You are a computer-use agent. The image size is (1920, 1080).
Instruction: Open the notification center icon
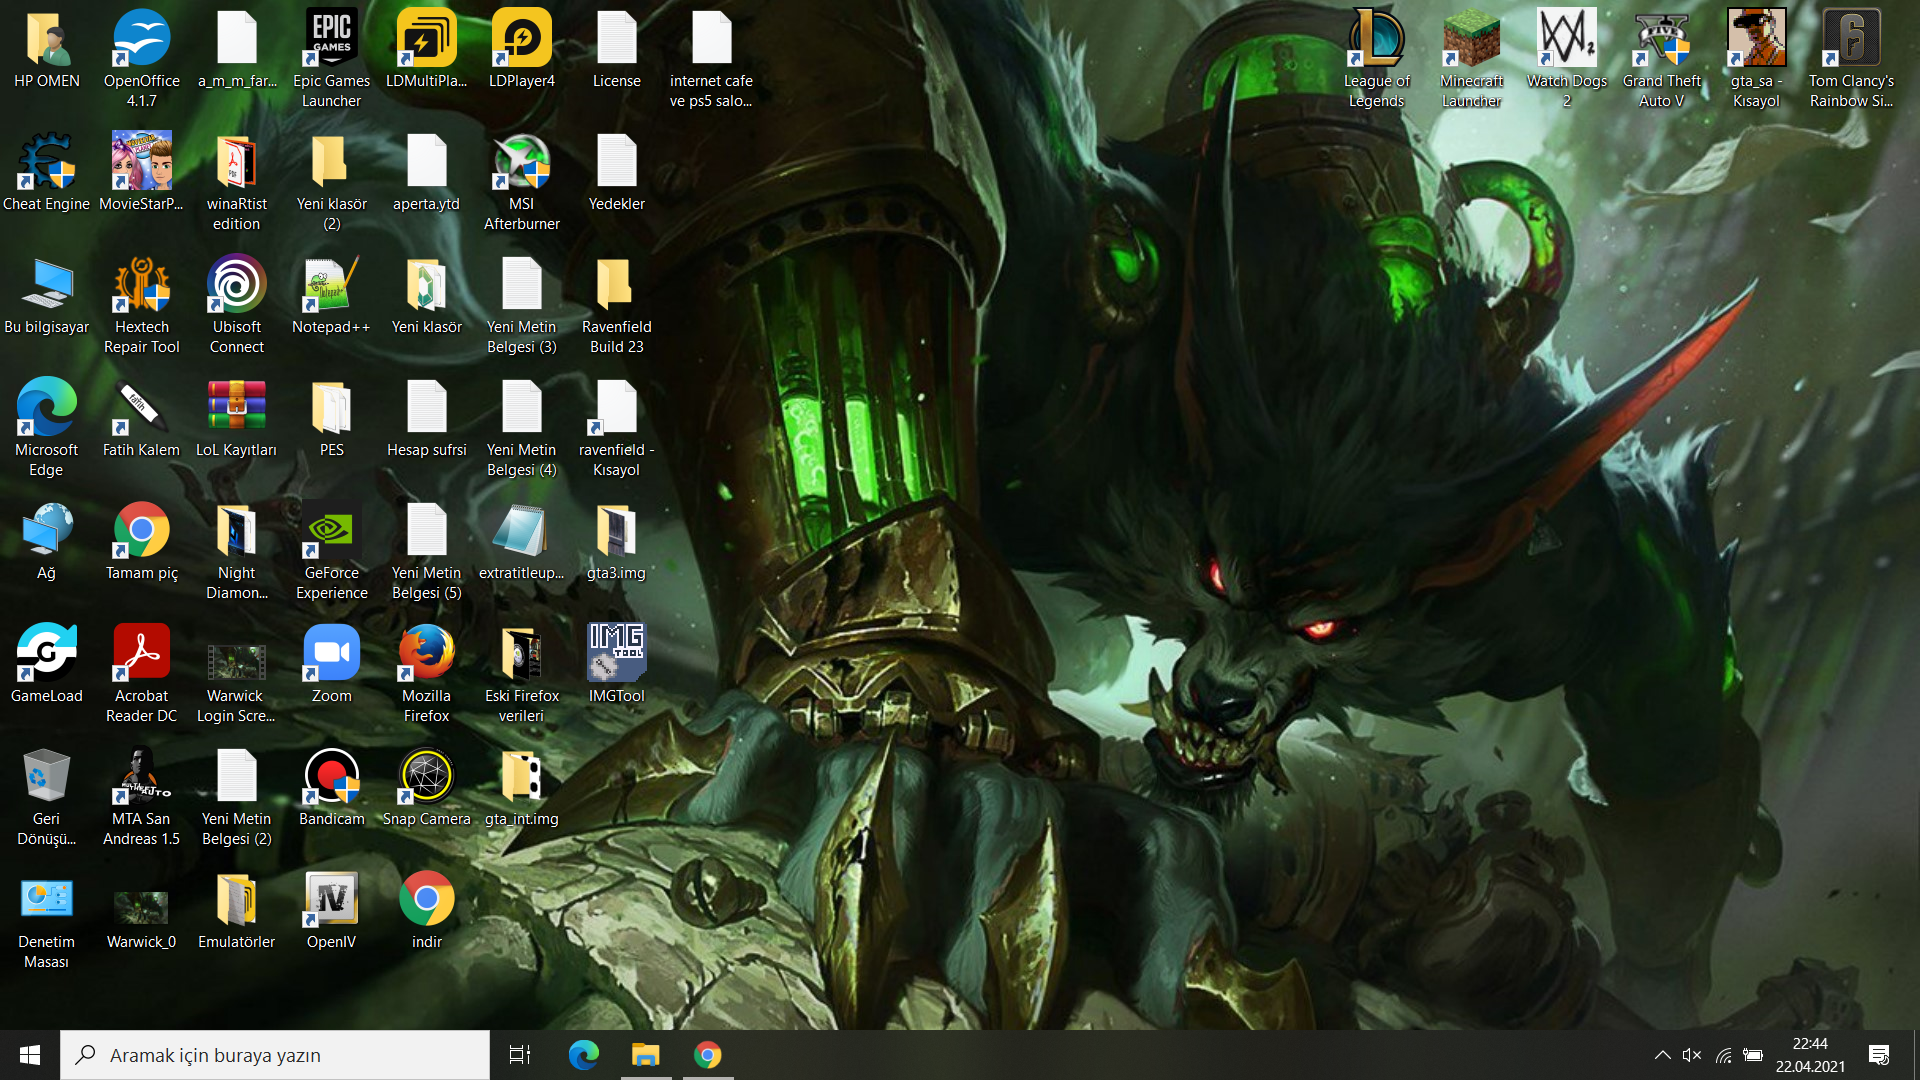(x=1879, y=1055)
